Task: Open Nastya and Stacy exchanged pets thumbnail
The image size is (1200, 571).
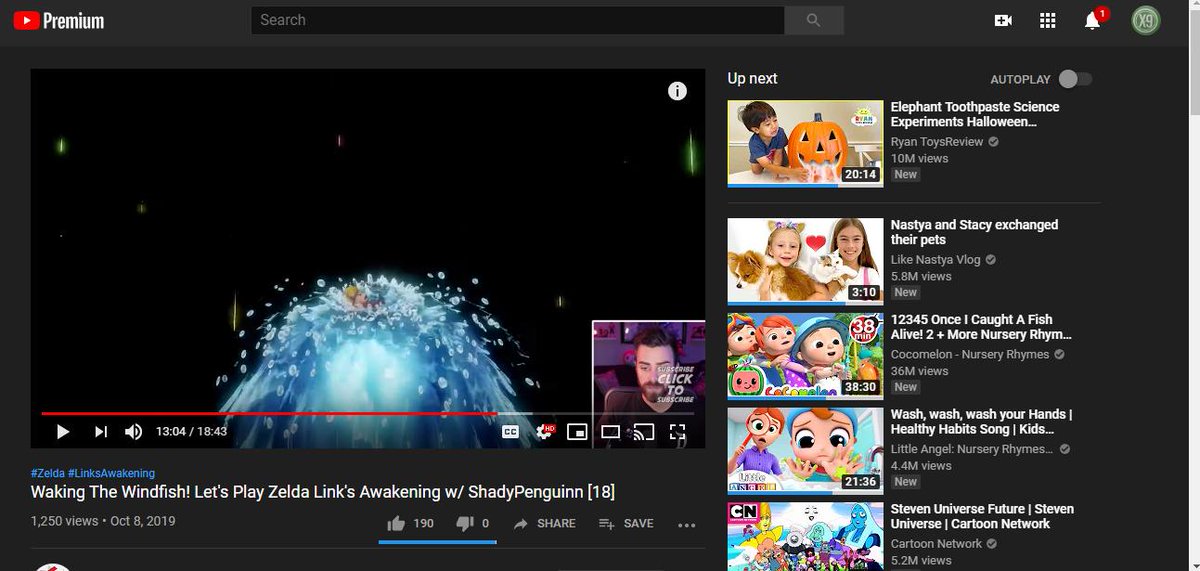Action: point(805,261)
